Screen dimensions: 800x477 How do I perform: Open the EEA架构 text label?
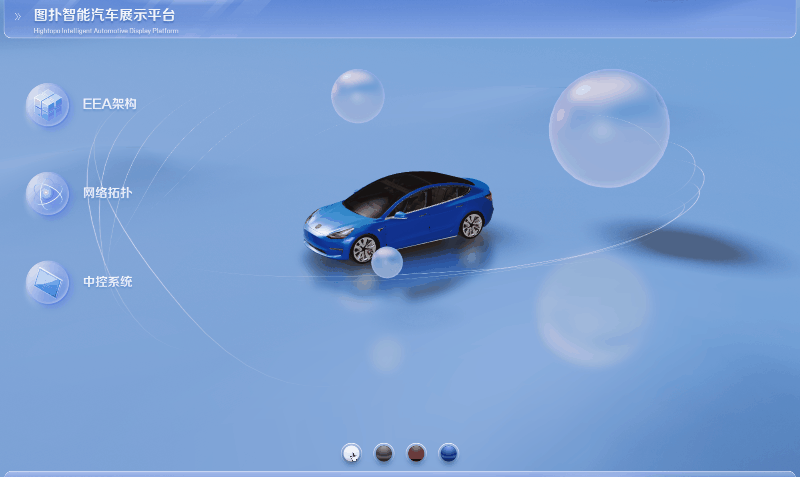pos(110,104)
